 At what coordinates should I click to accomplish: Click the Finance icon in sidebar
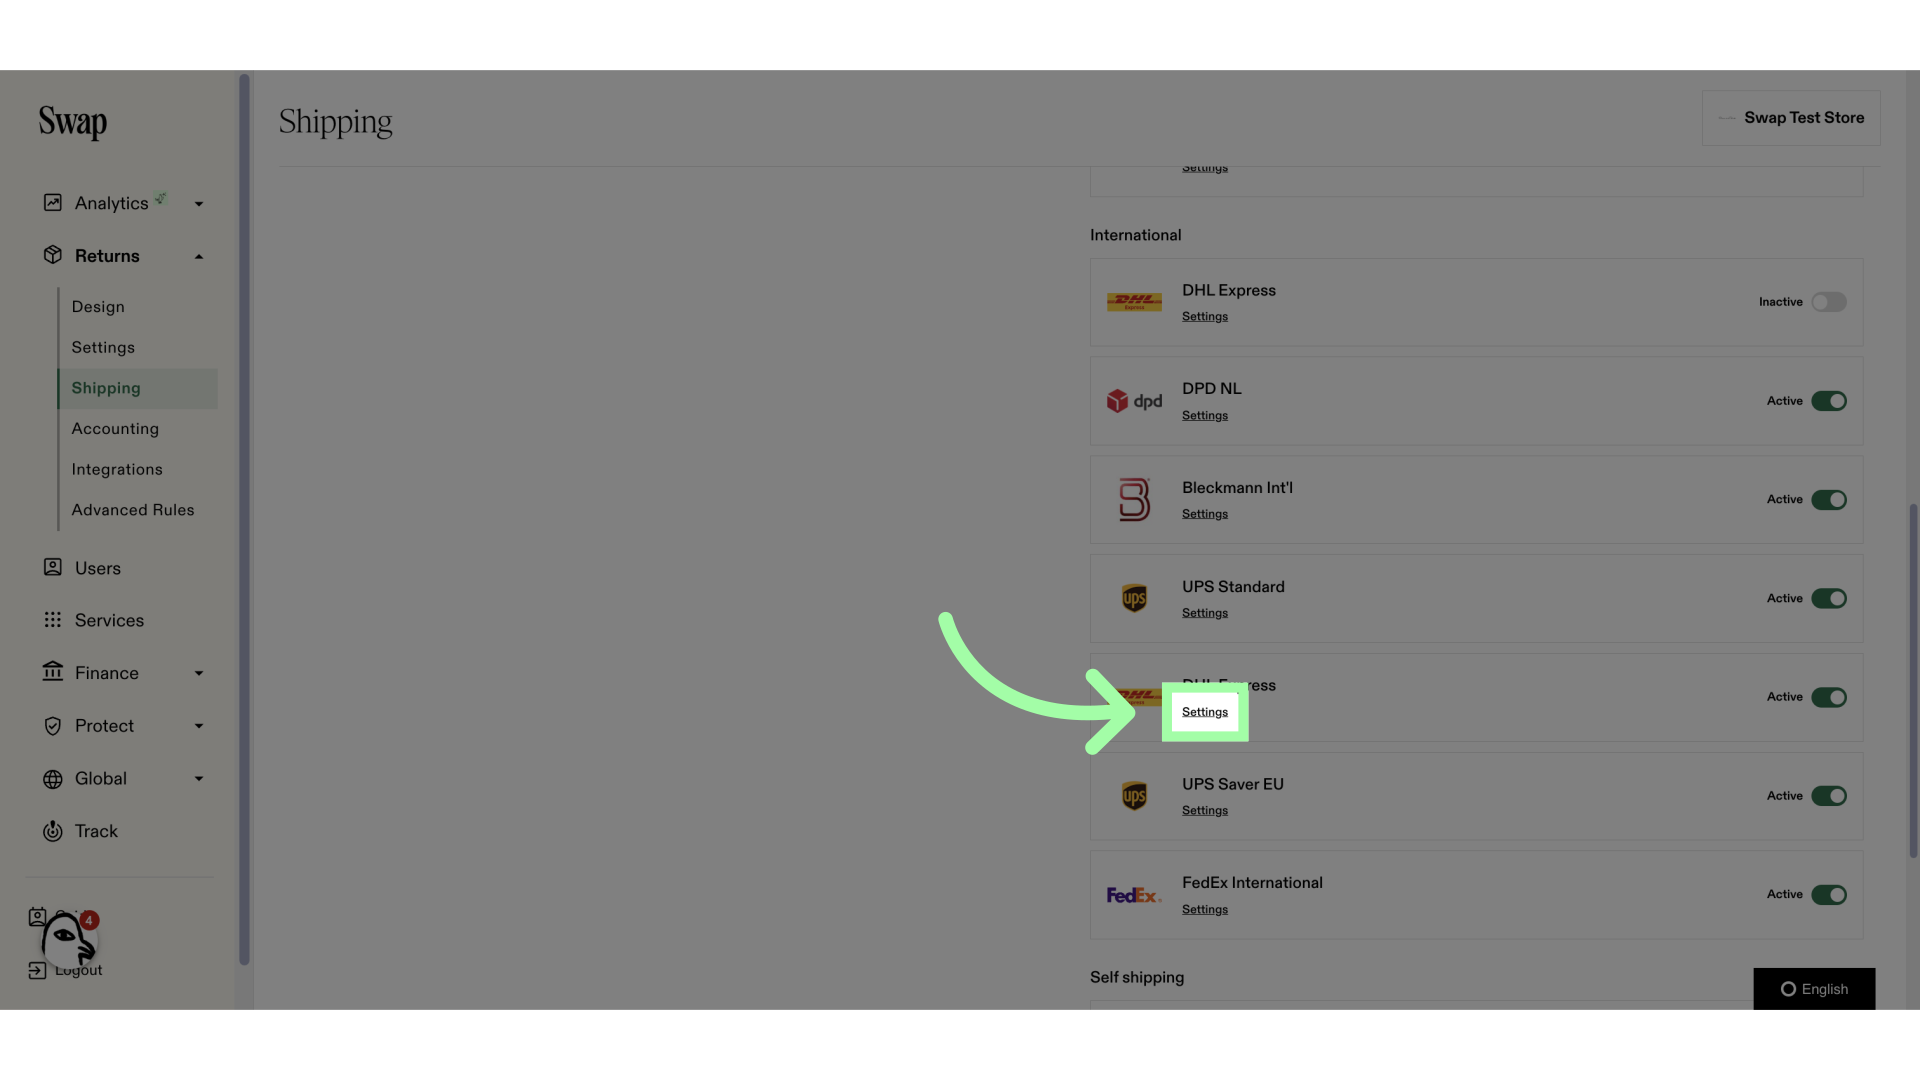51,673
